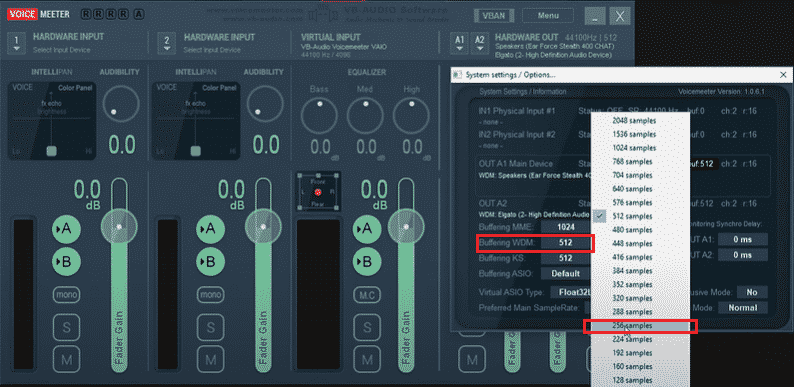Open the VBAN panel

[x=494, y=16]
